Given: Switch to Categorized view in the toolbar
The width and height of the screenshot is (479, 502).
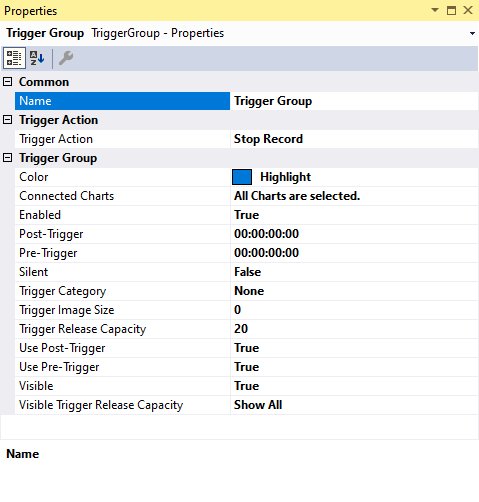Looking at the screenshot, I should point(14,58).
